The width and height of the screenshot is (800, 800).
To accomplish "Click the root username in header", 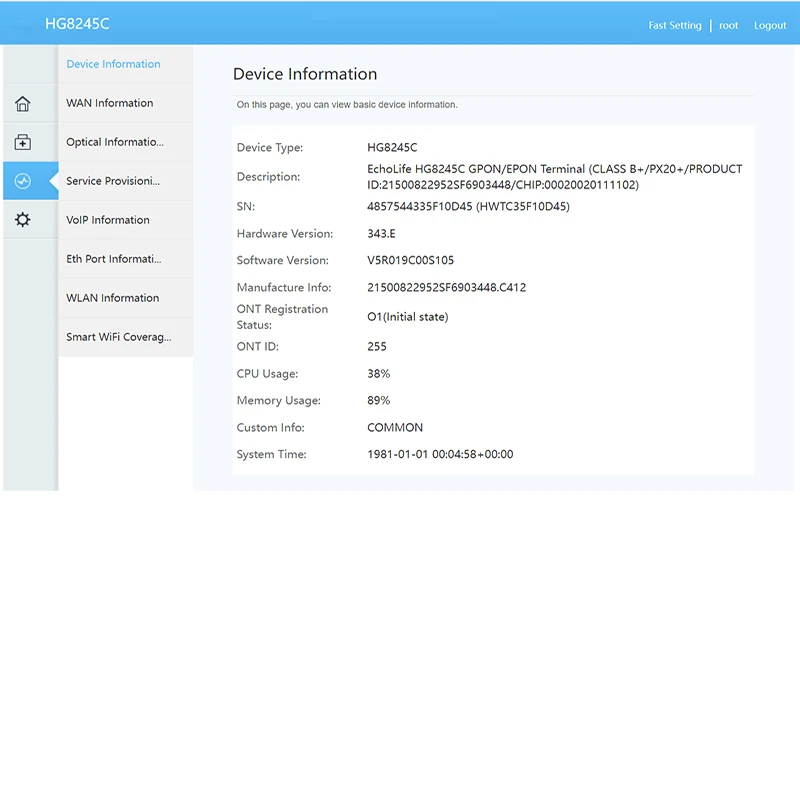I will pyautogui.click(x=729, y=26).
